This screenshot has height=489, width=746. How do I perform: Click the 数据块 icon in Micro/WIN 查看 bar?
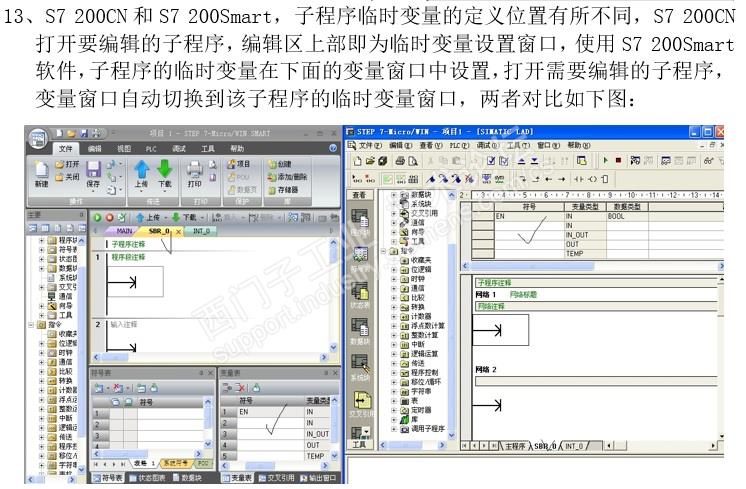pyautogui.click(x=360, y=328)
